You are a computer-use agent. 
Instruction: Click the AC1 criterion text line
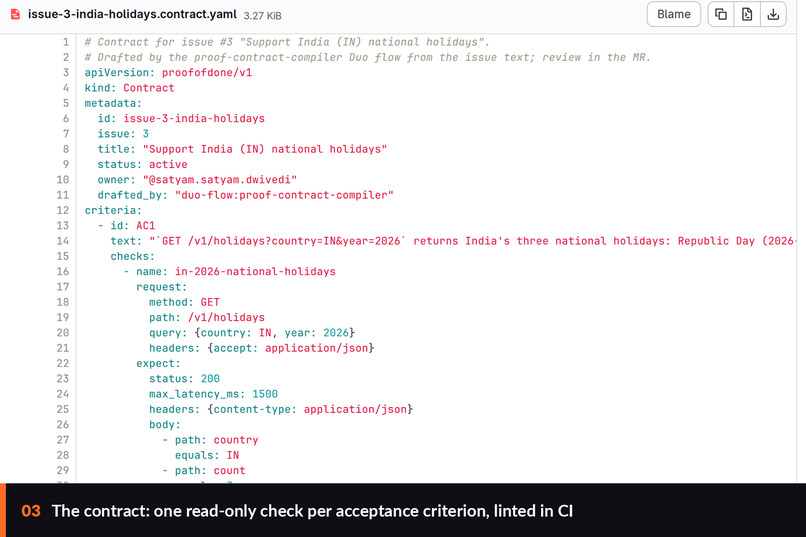click(x=453, y=241)
